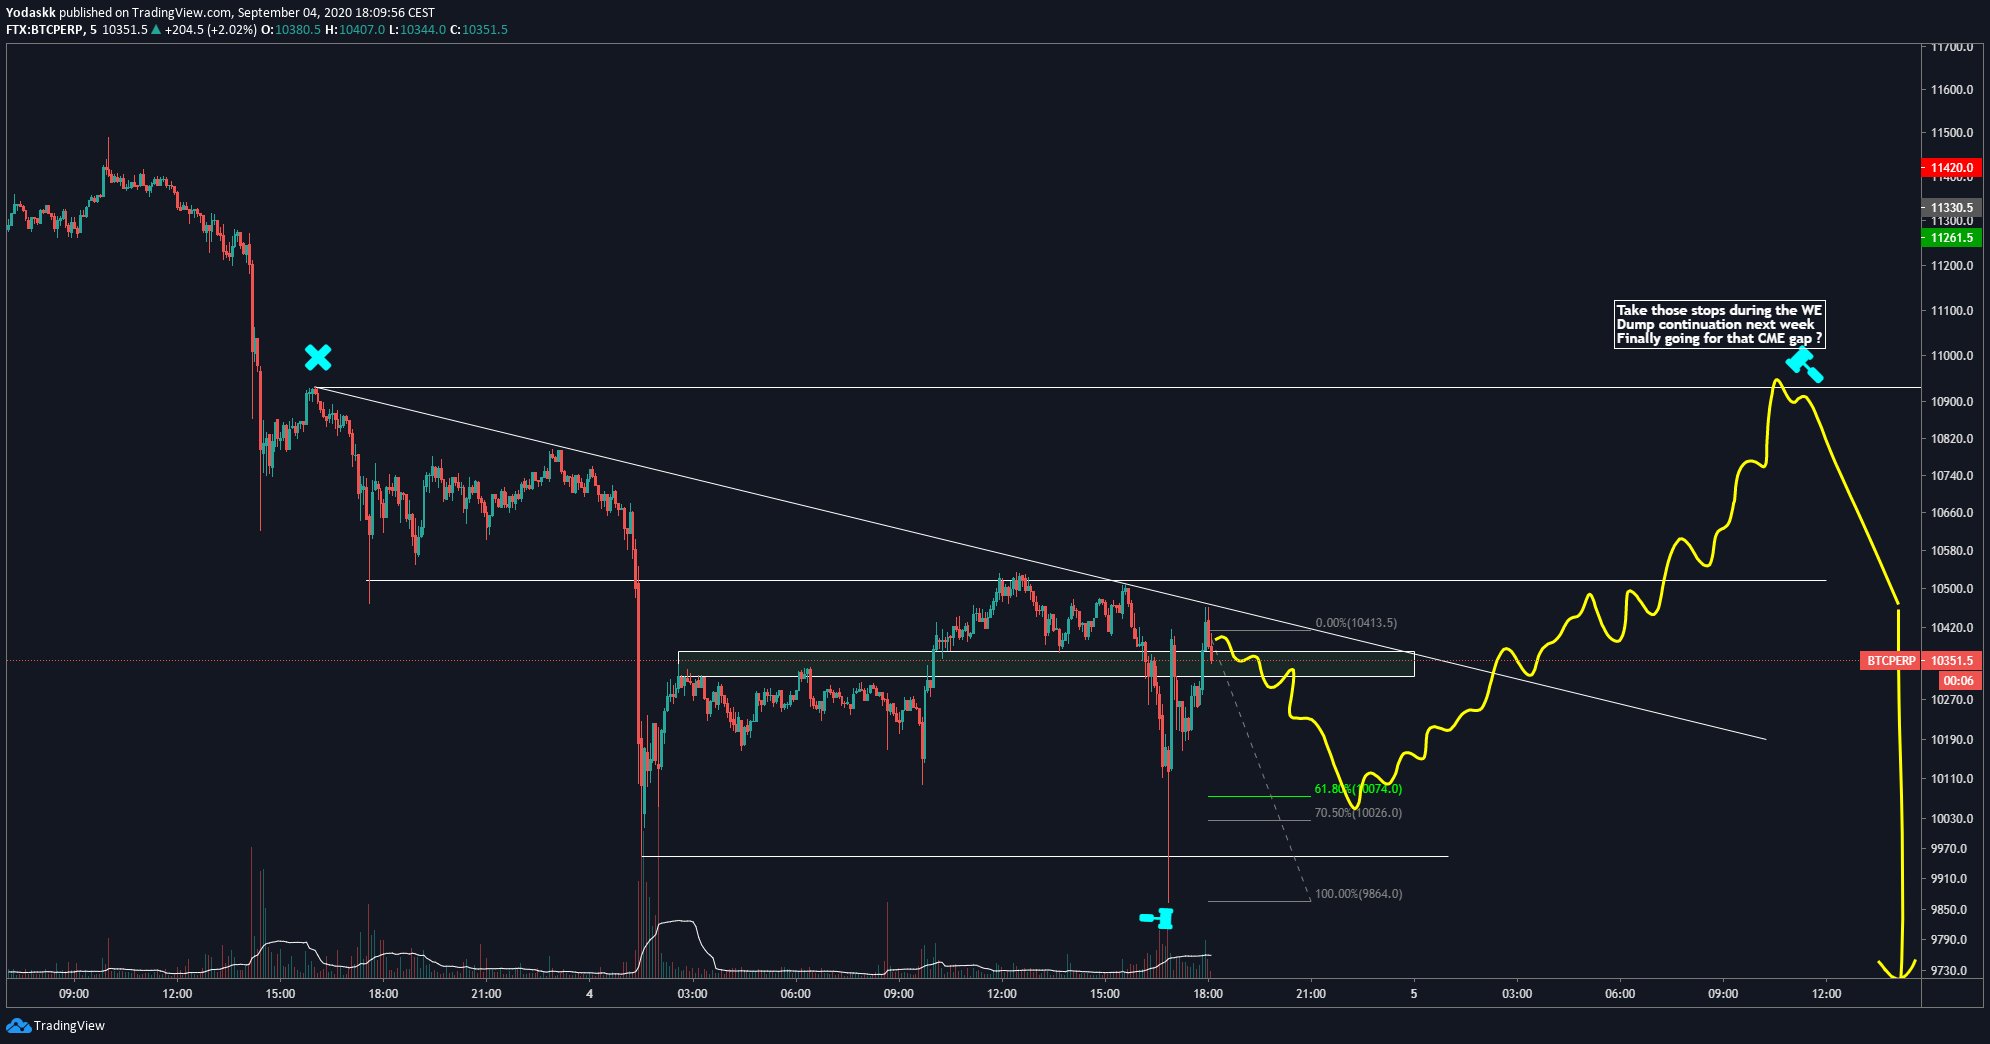Click the 9970.0 price axis tick
The height and width of the screenshot is (1044, 1990).
(x=1949, y=849)
